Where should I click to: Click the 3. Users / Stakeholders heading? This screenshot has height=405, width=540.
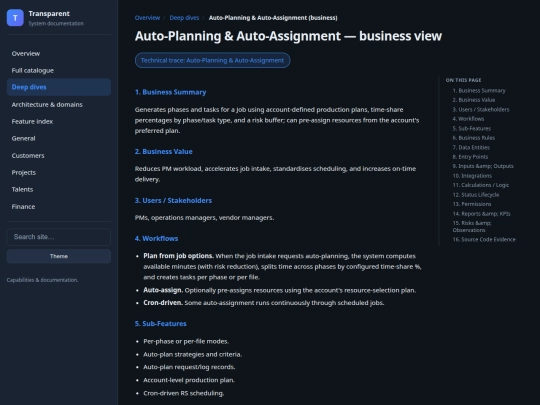[173, 200]
